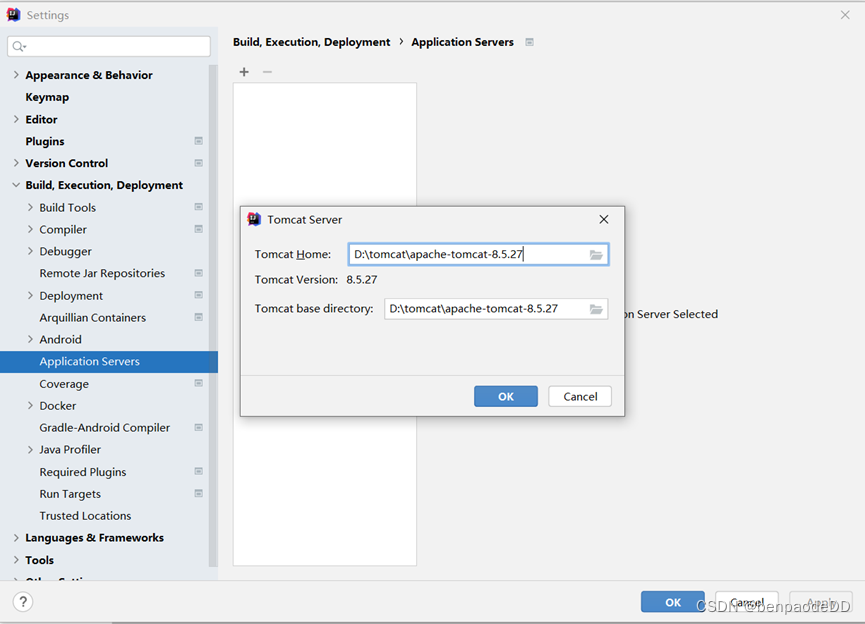865x624 pixels.
Task: Click project-level marker icon beside Coverage
Action: click(x=199, y=383)
